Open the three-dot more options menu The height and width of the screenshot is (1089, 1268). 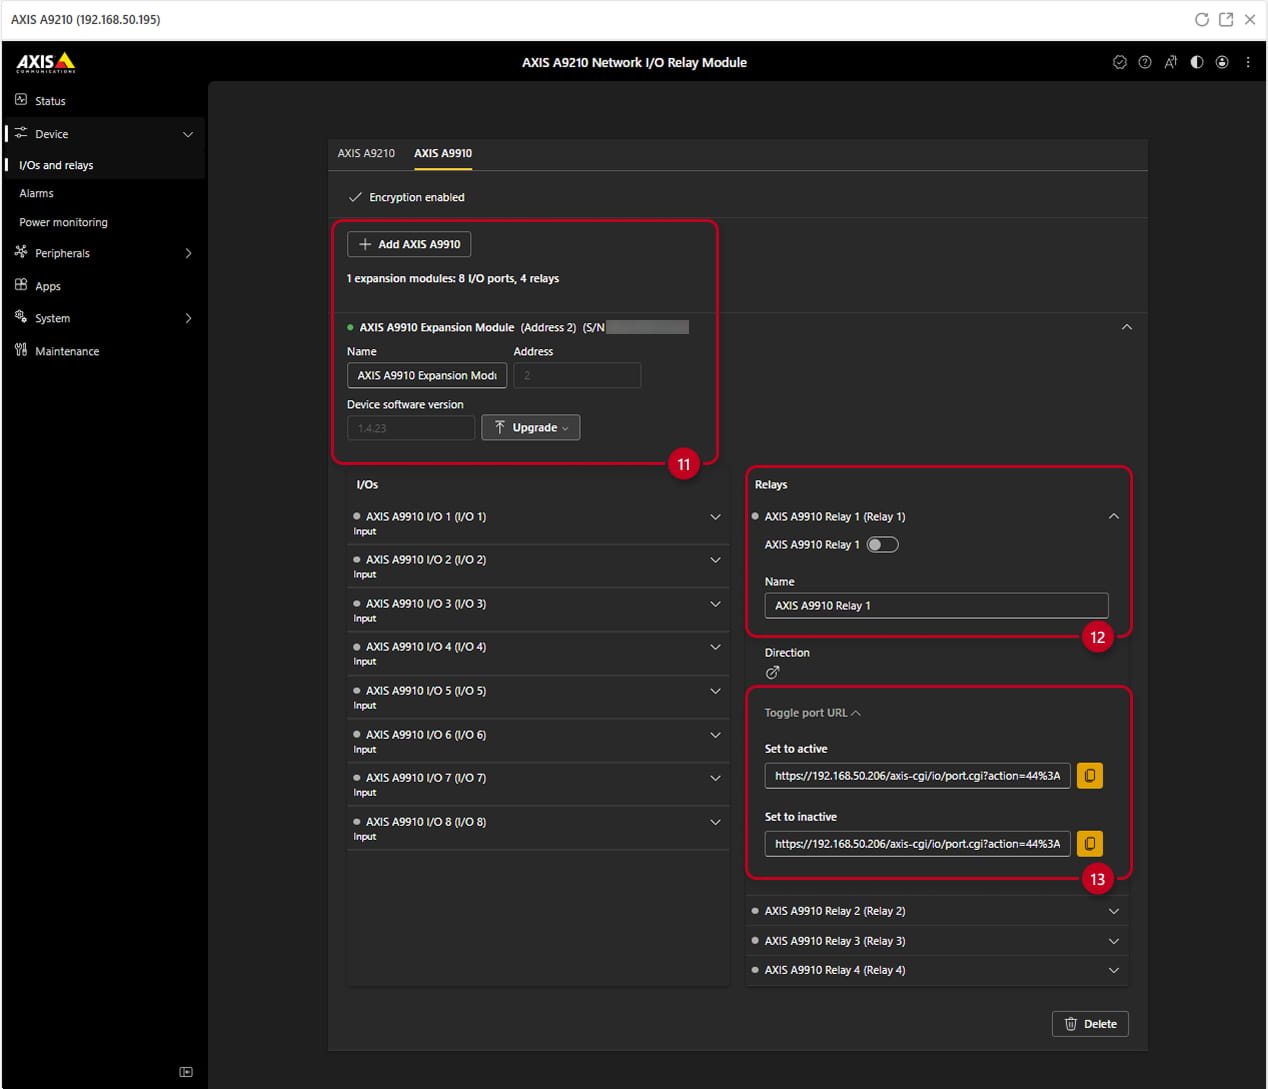[1248, 62]
